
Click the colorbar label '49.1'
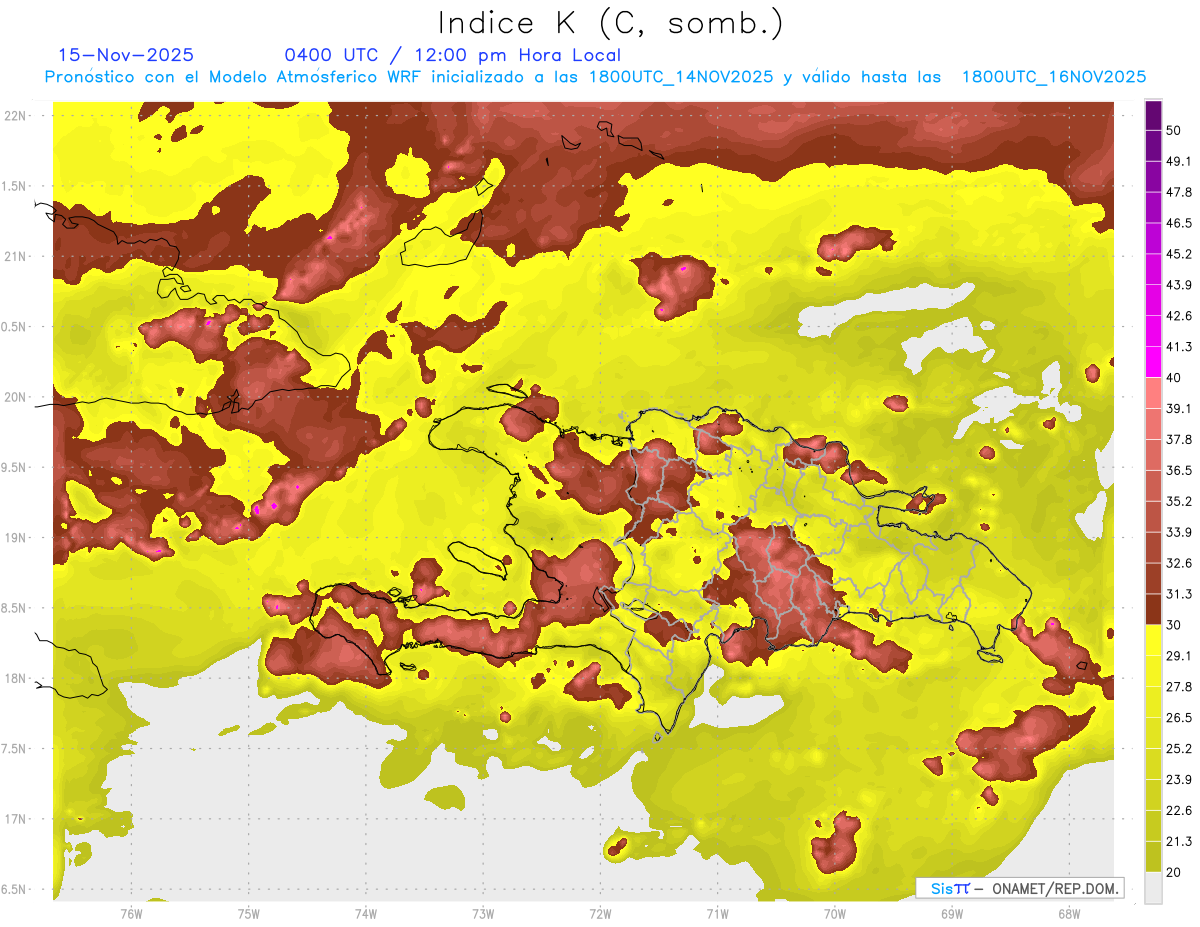1179,161
